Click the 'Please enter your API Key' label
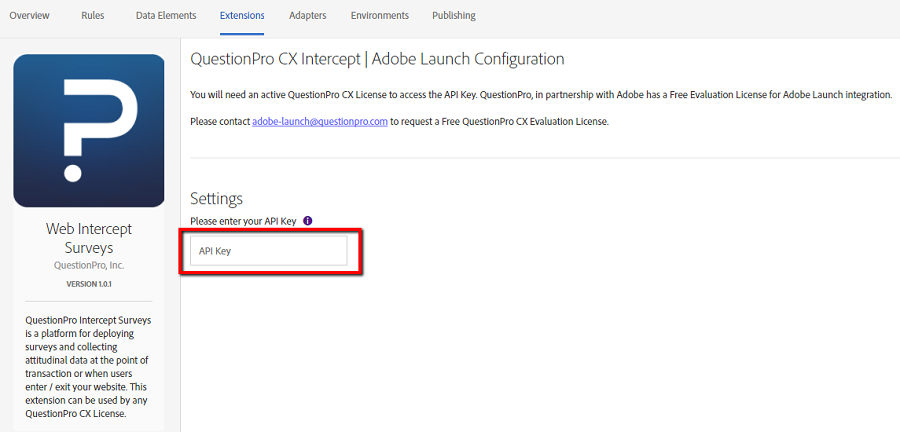The image size is (900, 432). 243,220
